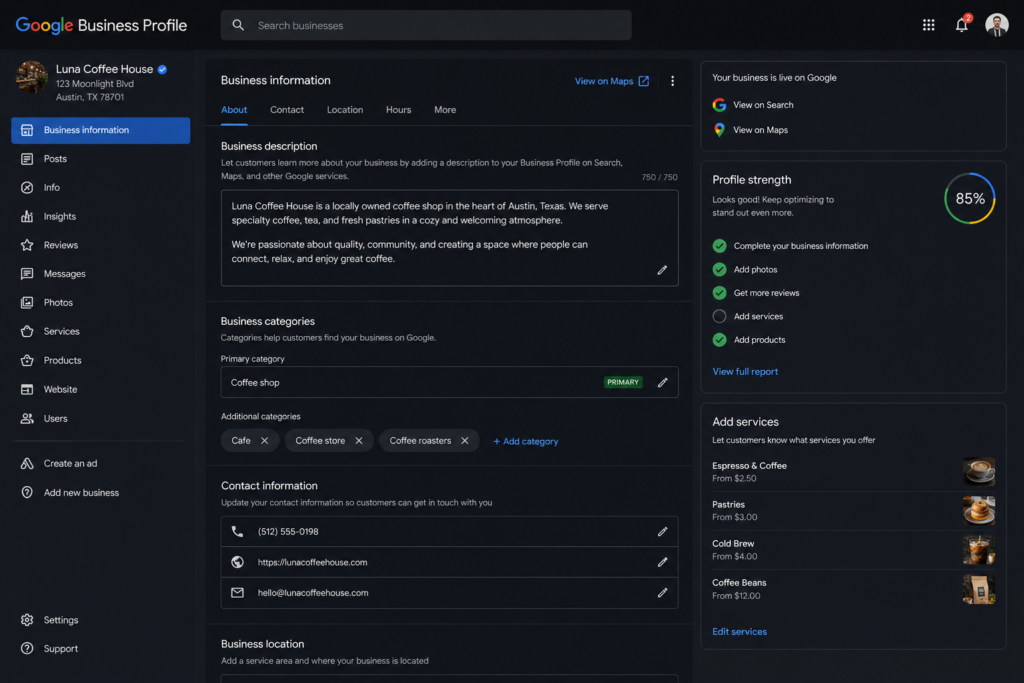Viewport: 1024px width, 683px height.
Task: Click the PRIMARY badge
Action: (623, 383)
